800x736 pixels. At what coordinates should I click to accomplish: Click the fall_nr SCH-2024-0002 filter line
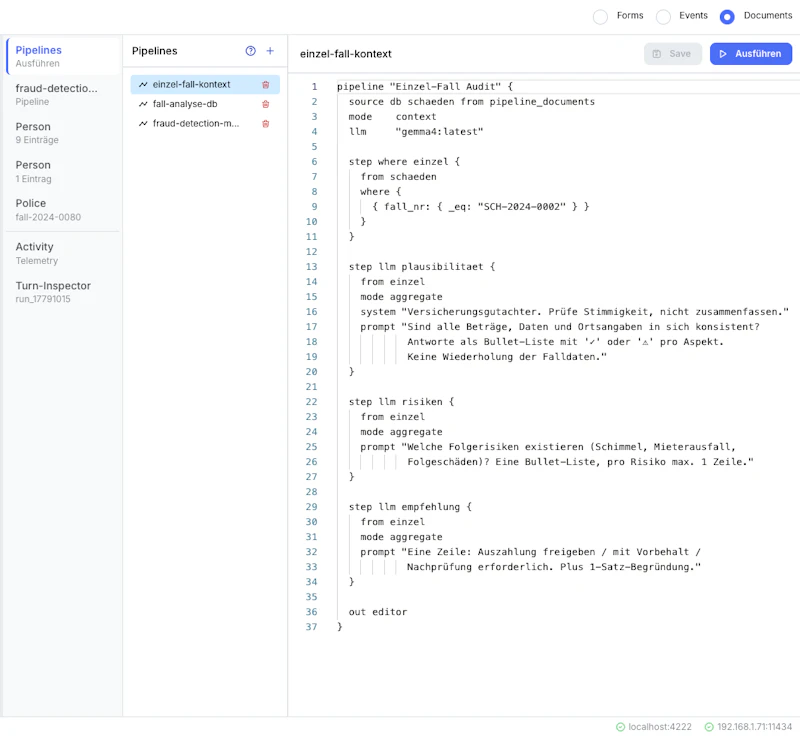click(481, 207)
